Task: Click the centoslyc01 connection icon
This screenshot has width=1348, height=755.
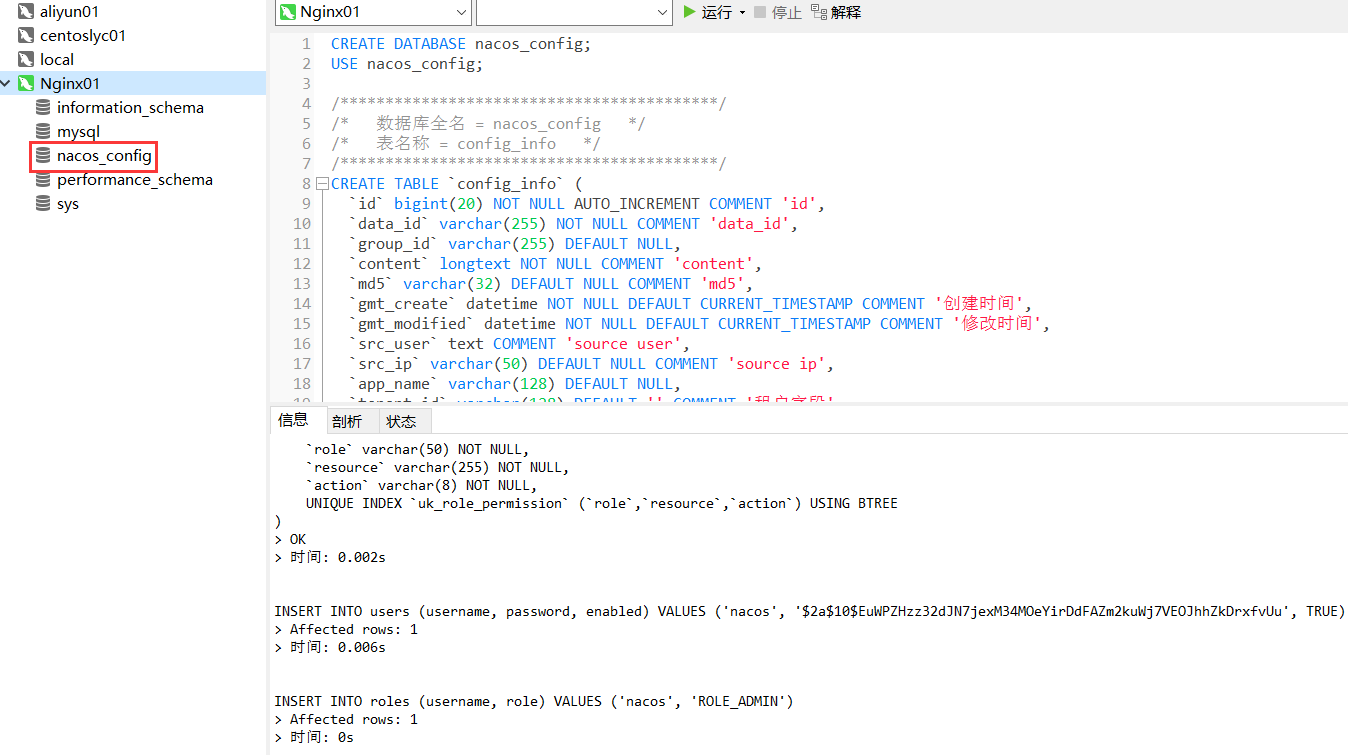Action: [x=25, y=36]
